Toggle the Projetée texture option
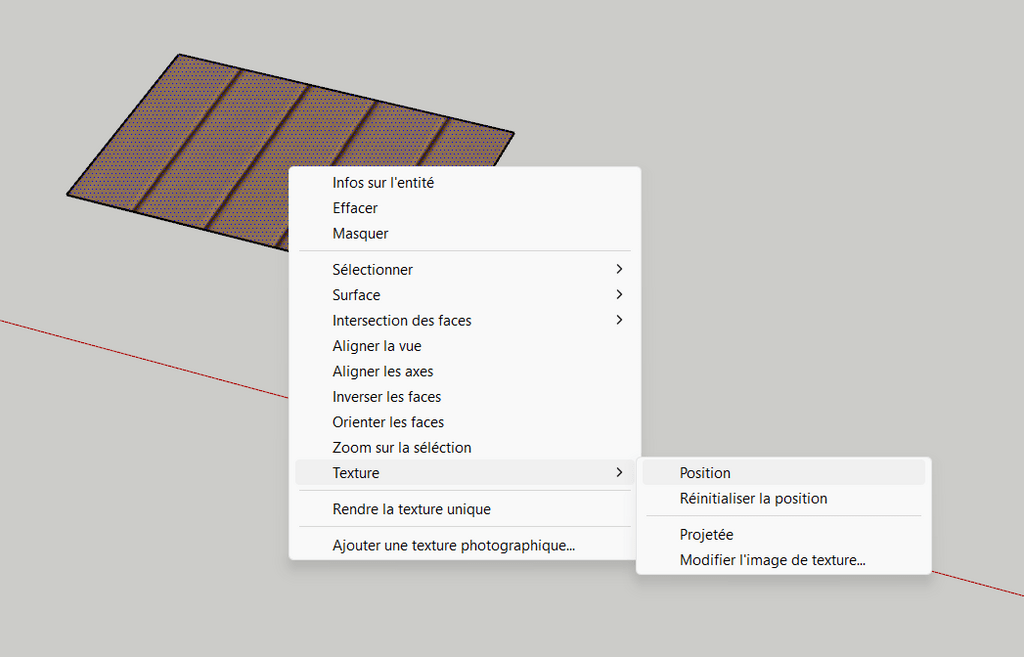This screenshot has width=1024, height=657. 784,535
